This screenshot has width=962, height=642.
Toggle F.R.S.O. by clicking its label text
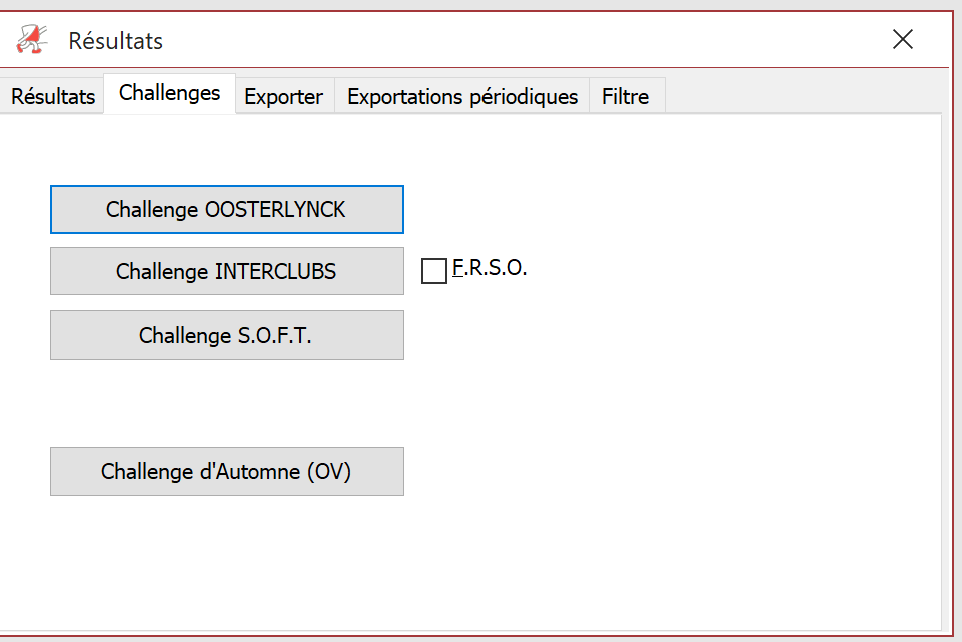(x=489, y=268)
